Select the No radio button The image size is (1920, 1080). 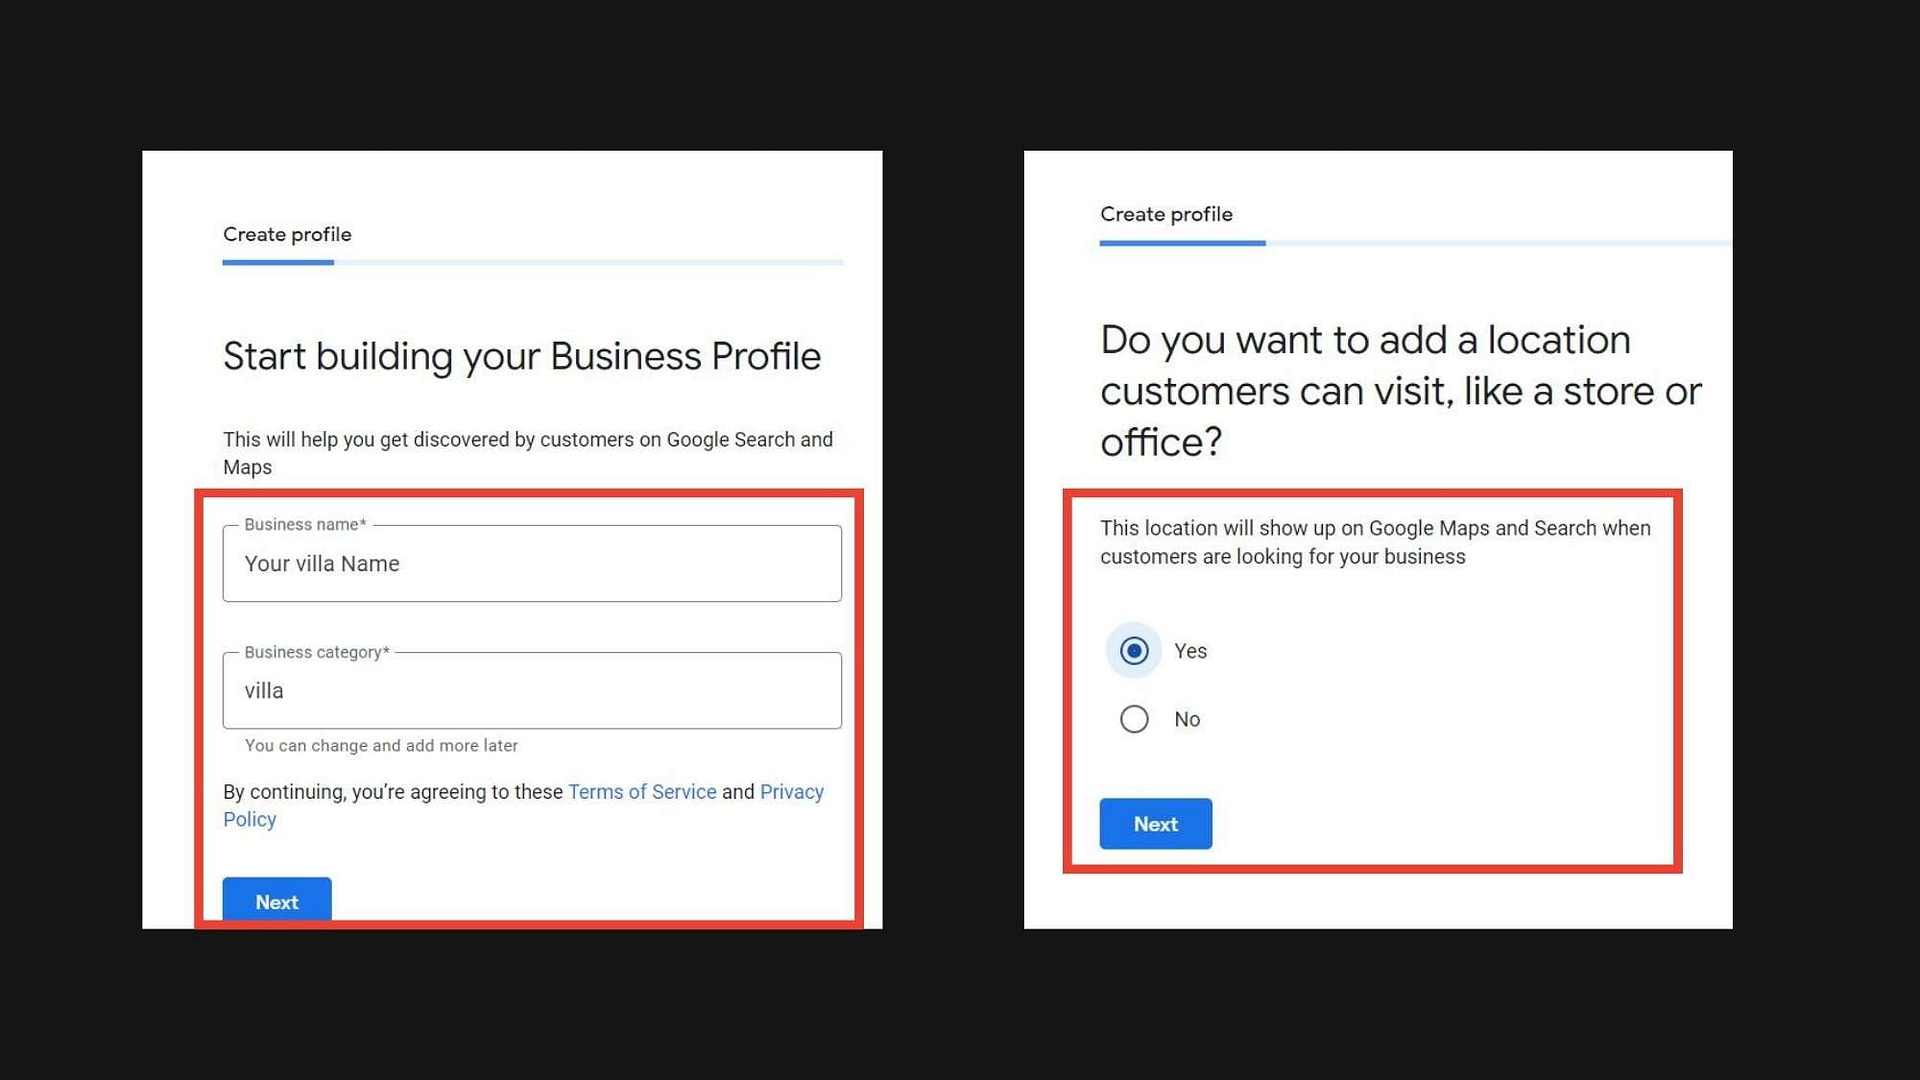[1134, 719]
